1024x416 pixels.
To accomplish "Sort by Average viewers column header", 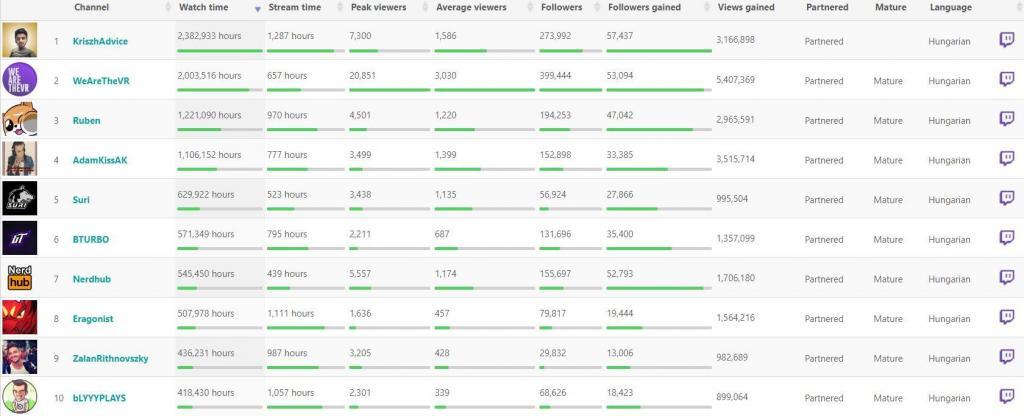I will tap(471, 8).
